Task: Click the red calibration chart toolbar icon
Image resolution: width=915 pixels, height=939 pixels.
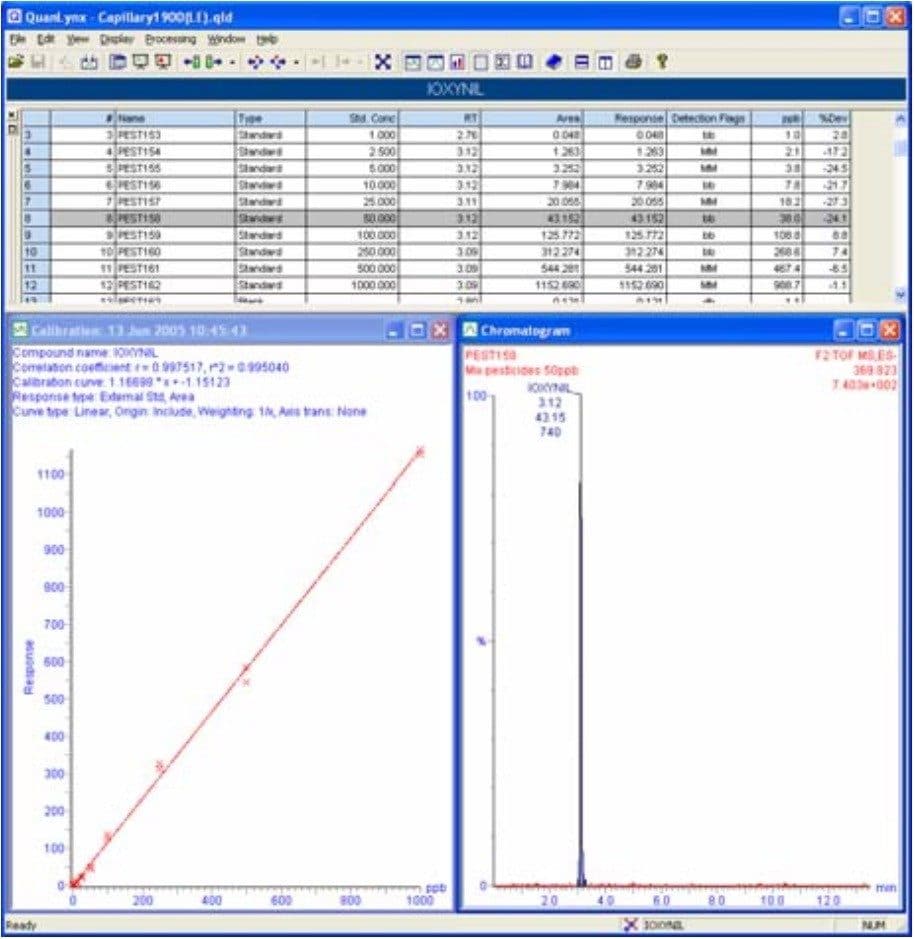Action: pyautogui.click(x=457, y=62)
